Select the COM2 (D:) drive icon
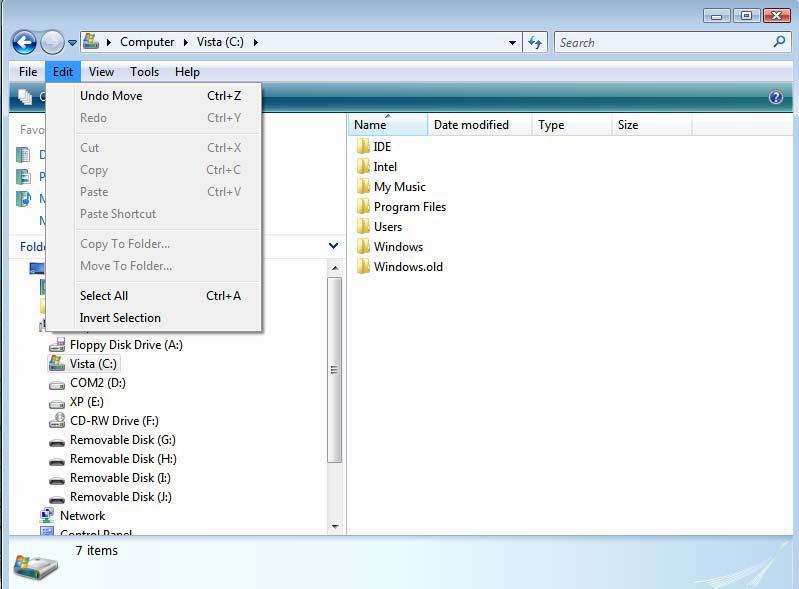Screen dimensions: 799x589 pyautogui.click(x=57, y=385)
